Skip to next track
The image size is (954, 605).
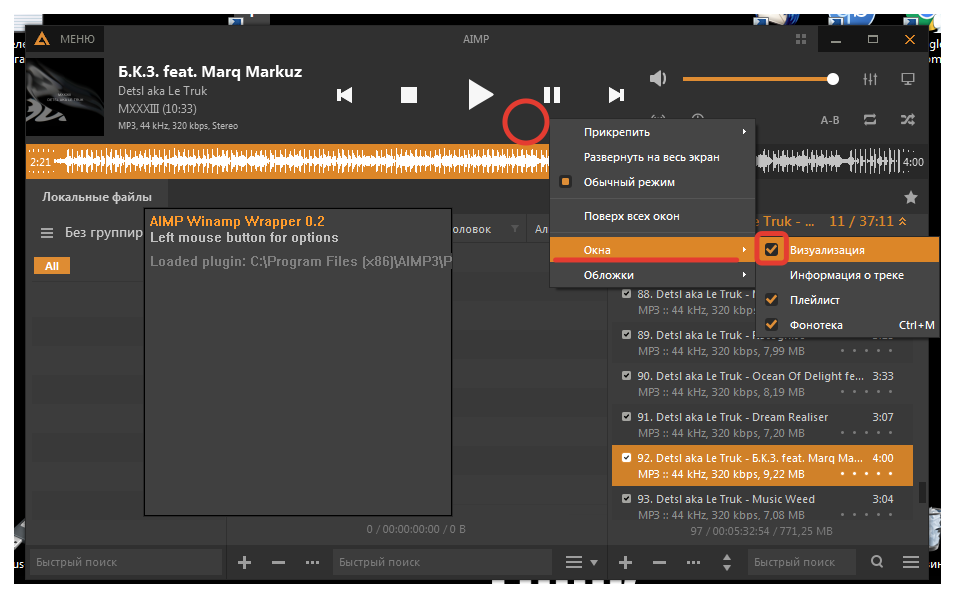pos(616,95)
